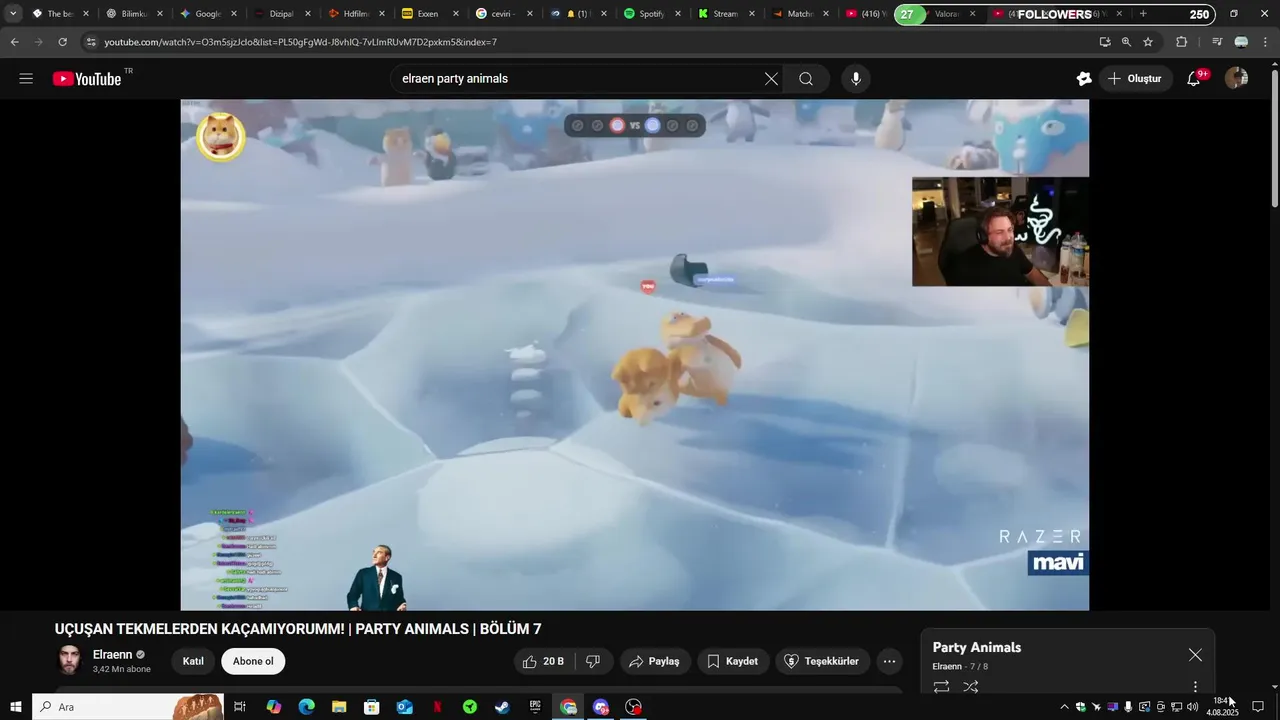Viewport: 1280px width, 720px height.
Task: Open the YouTube hamburger guide menu
Action: [x=26, y=79]
